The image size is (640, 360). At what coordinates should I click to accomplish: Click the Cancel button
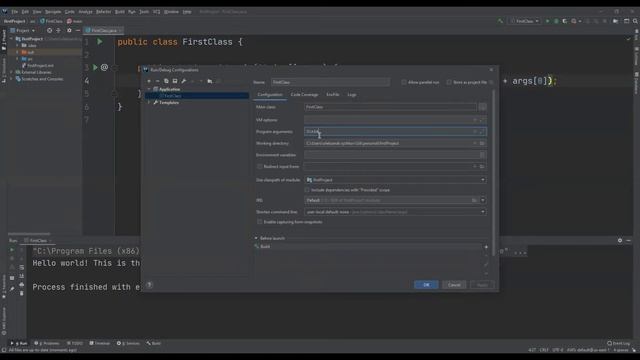tap(454, 285)
